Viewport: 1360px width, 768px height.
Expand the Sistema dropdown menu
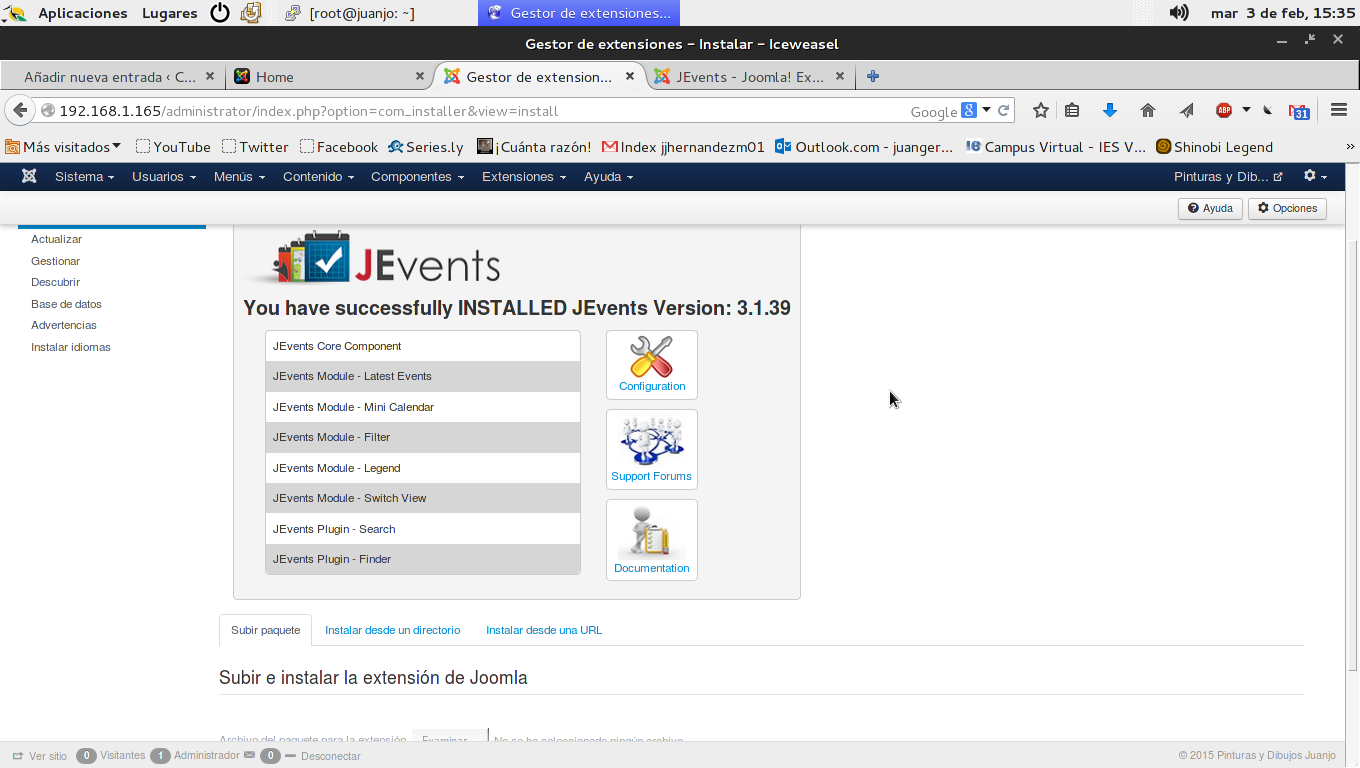point(84,176)
